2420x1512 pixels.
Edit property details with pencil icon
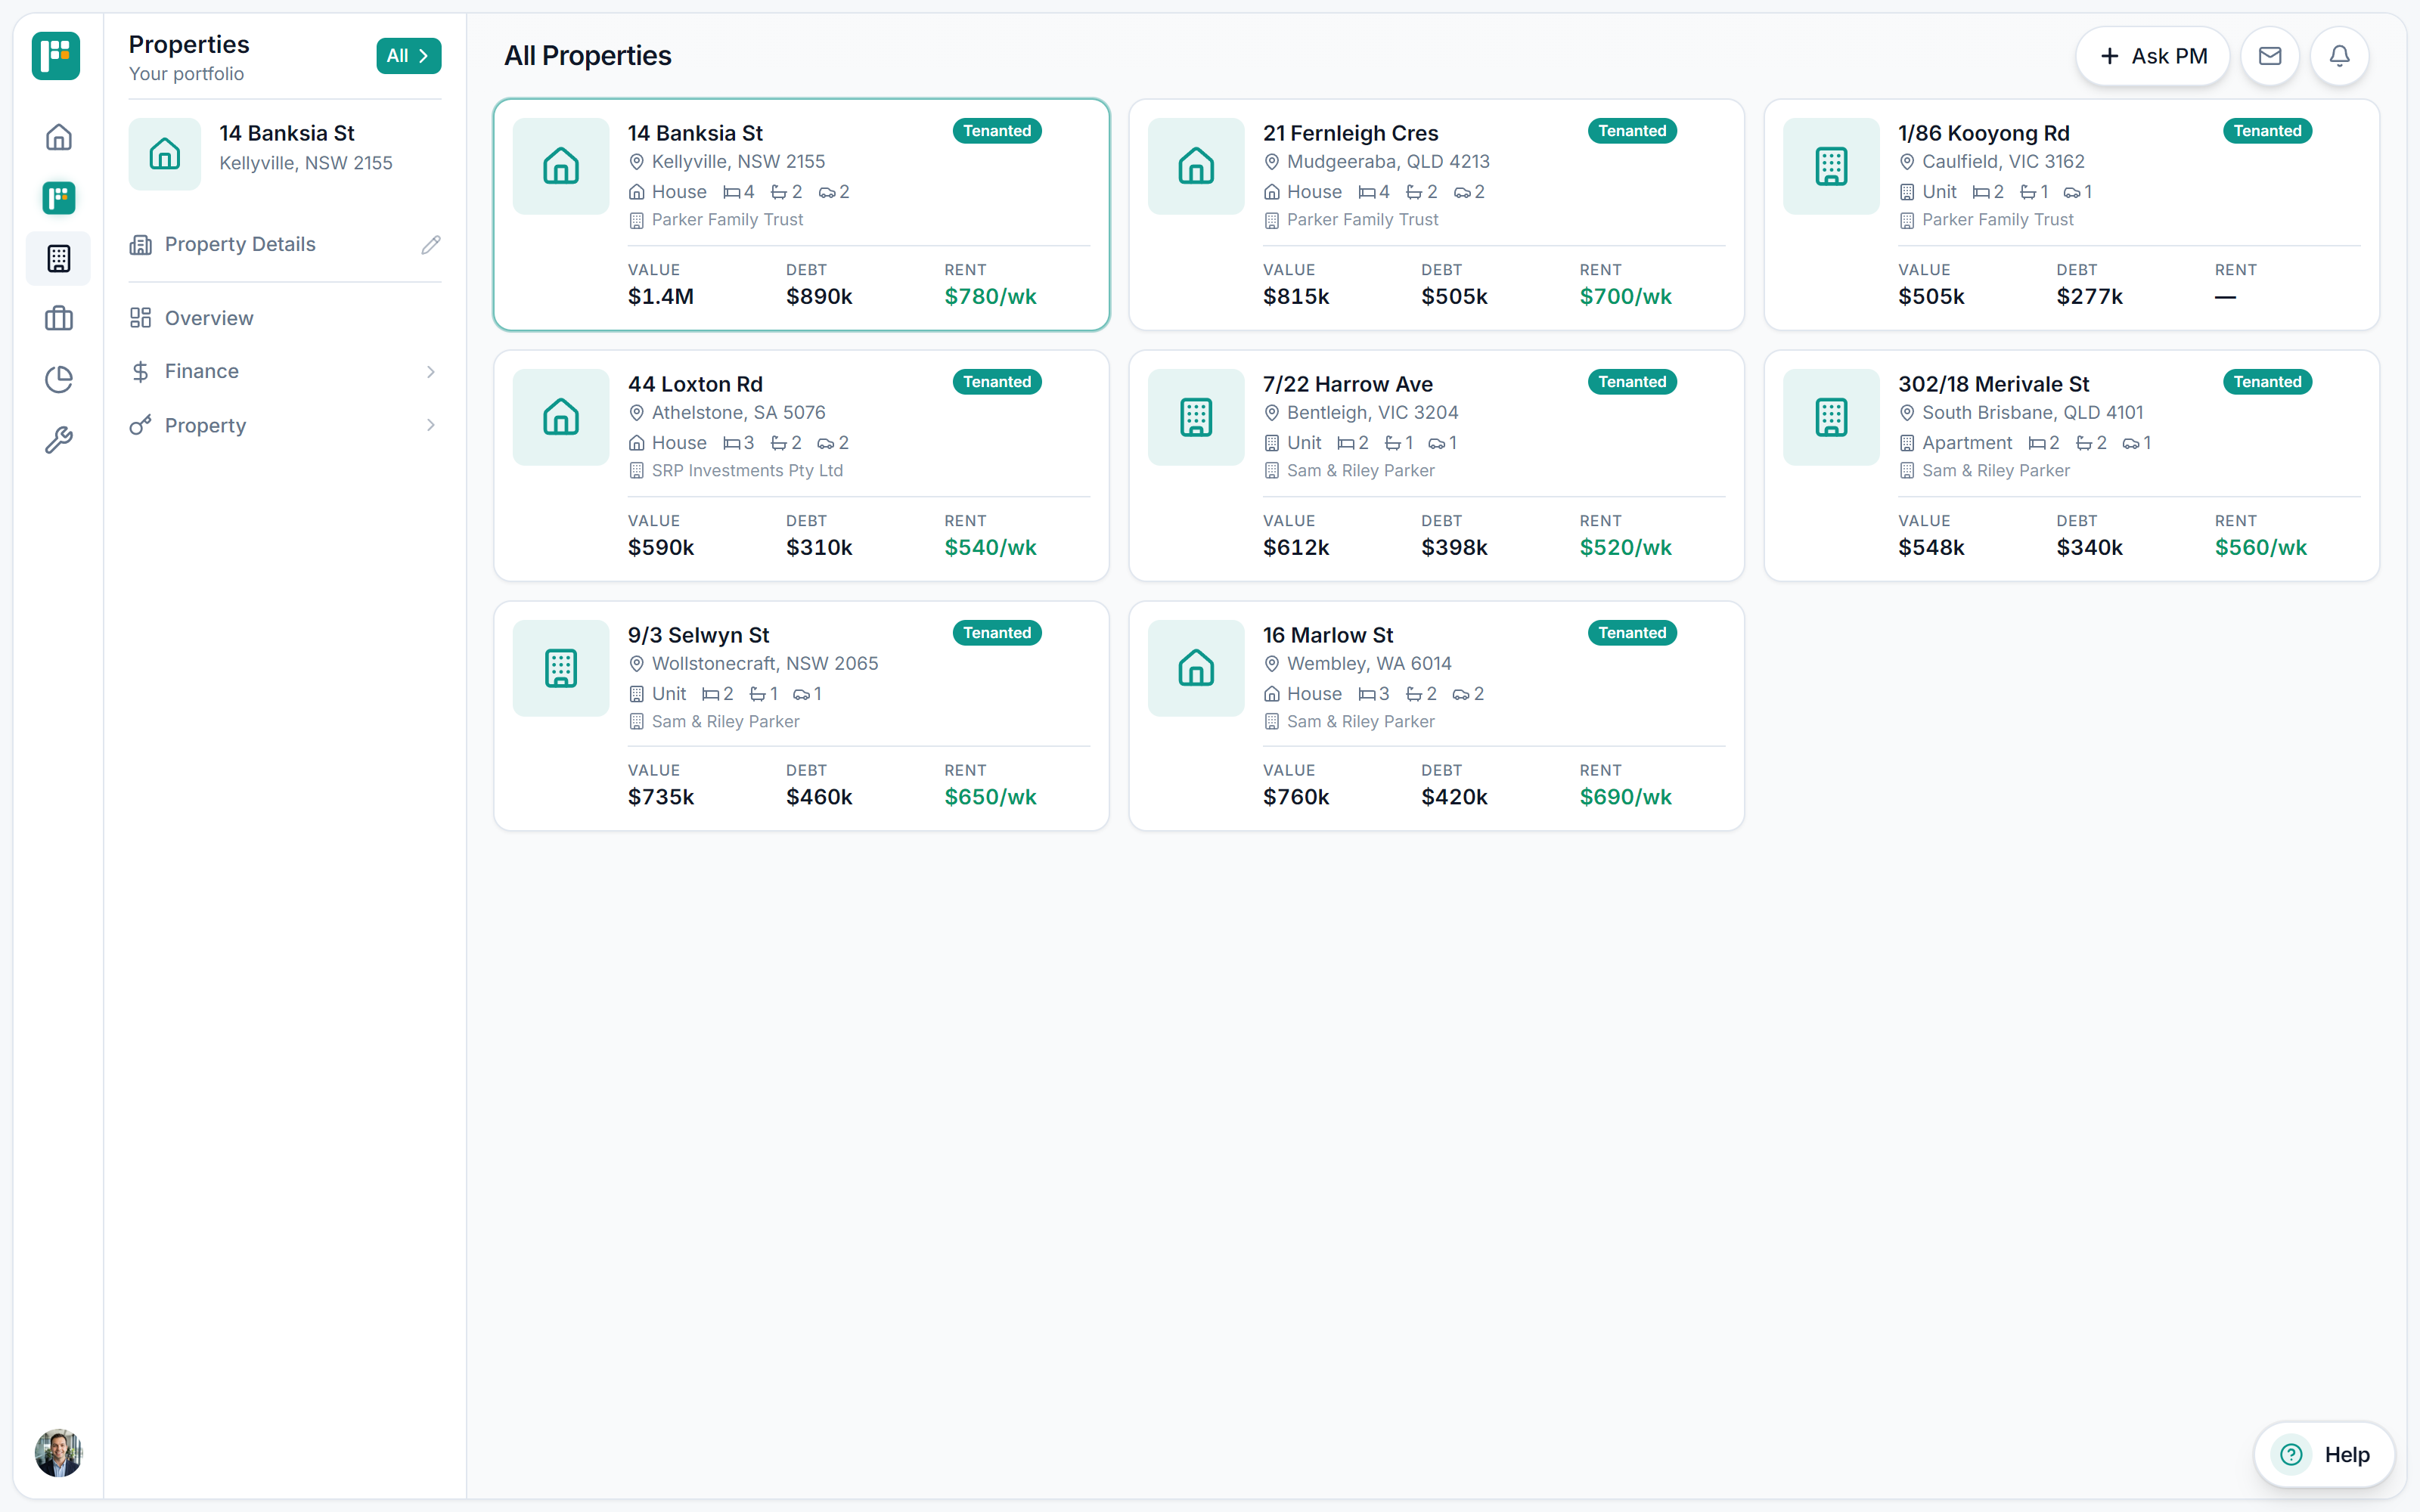(431, 245)
